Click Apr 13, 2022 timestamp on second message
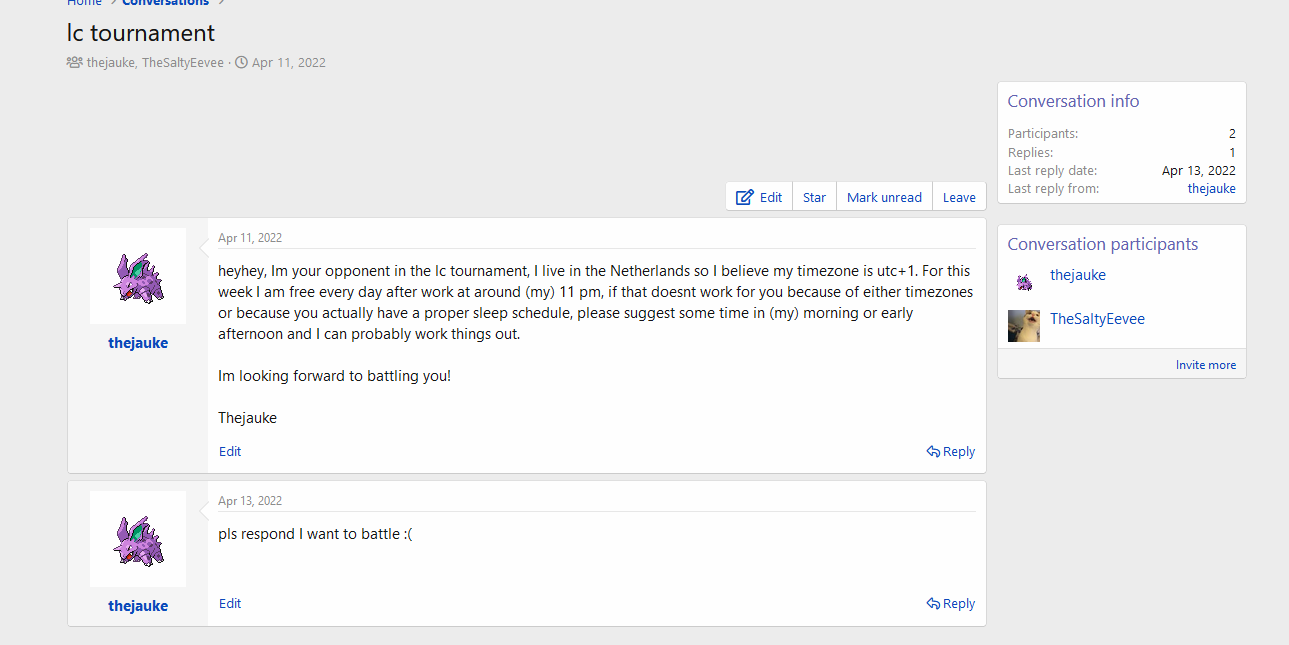This screenshot has height=645, width=1289. coord(250,501)
